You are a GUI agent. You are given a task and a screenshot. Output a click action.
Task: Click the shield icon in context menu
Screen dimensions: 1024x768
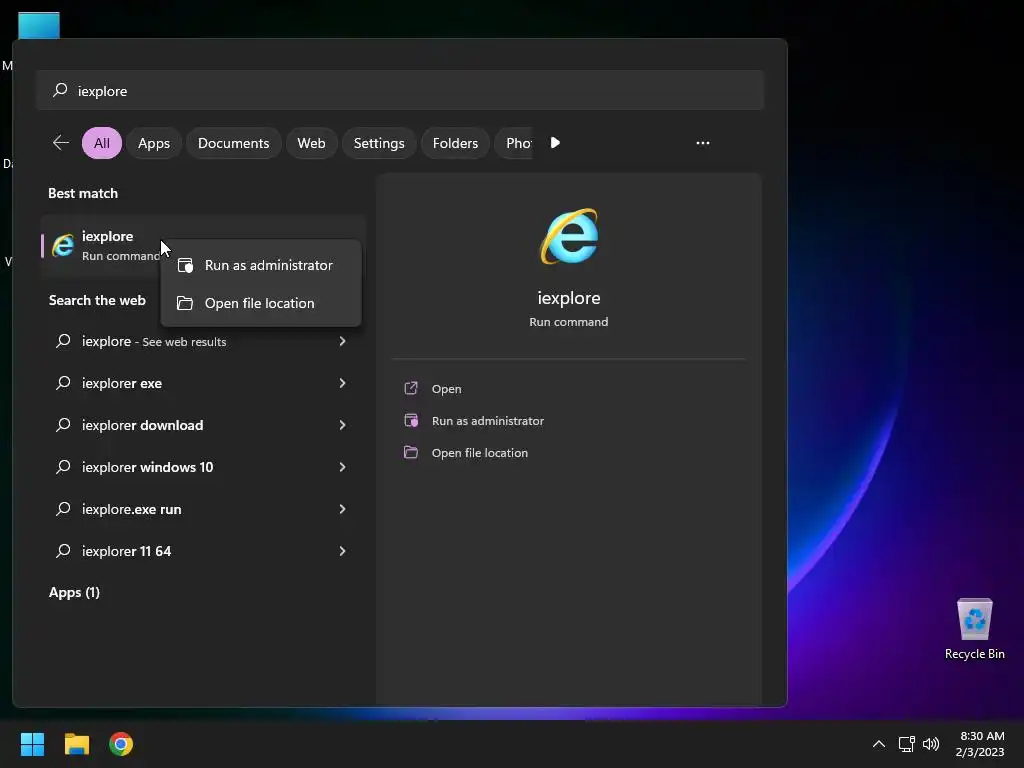point(185,265)
